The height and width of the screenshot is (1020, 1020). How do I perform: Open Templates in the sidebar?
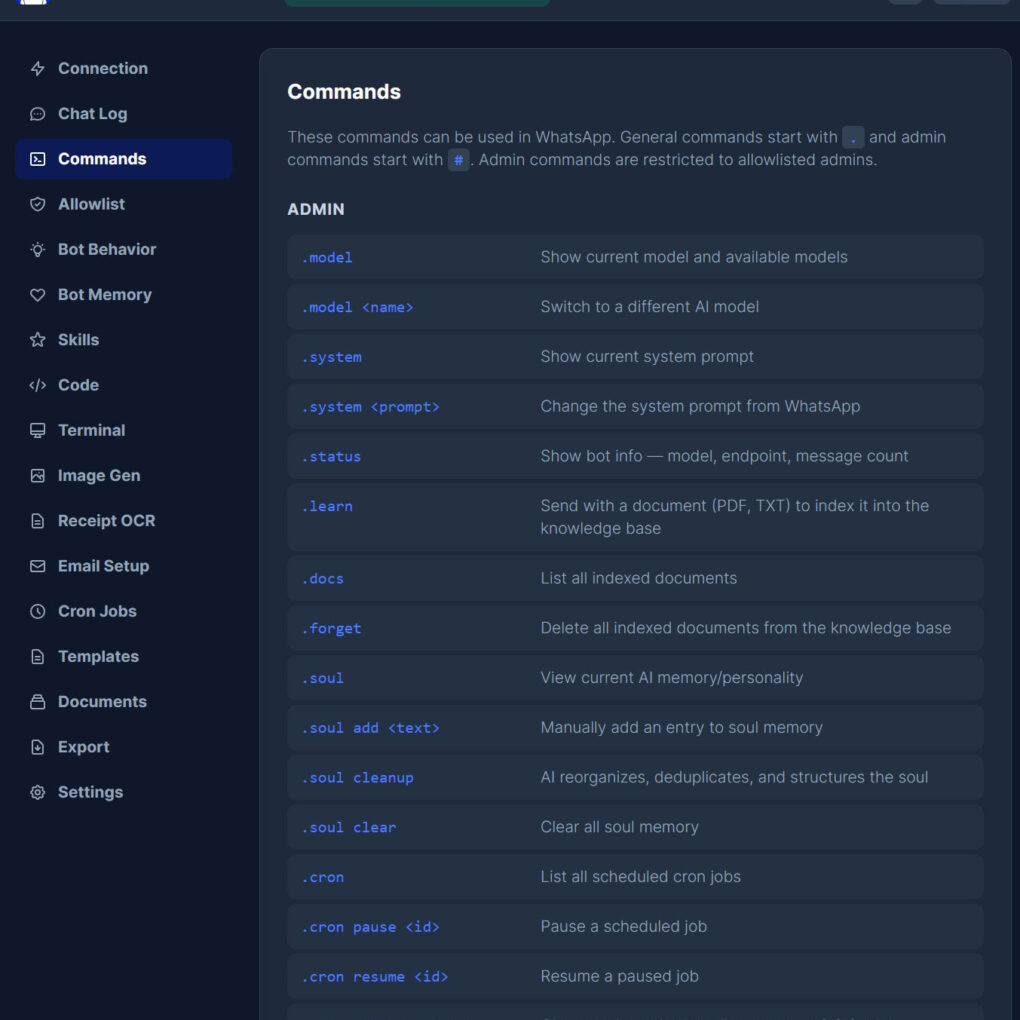(x=98, y=657)
